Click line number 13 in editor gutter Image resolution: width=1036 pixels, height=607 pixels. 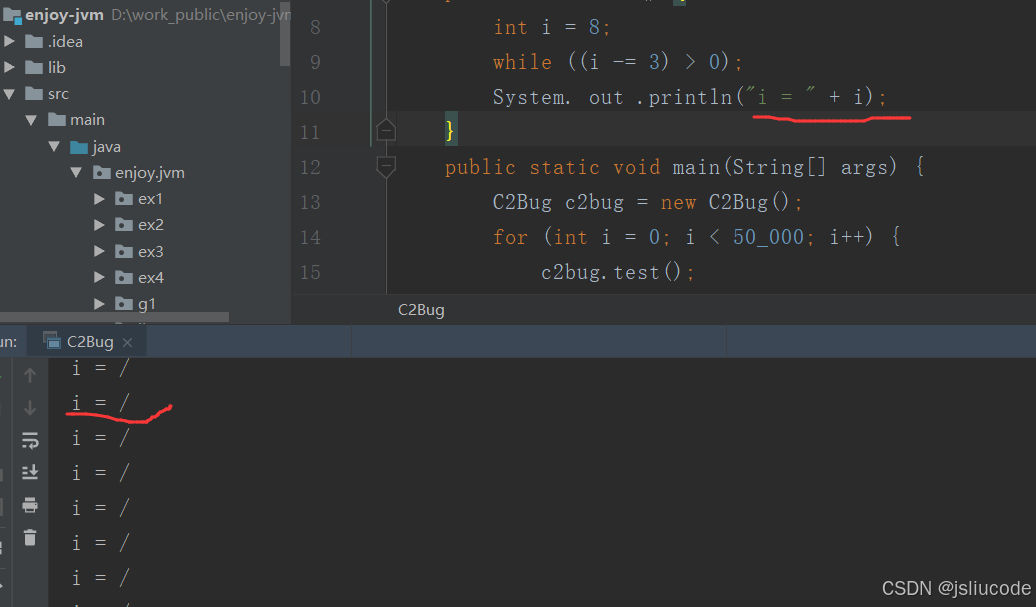click(x=310, y=202)
